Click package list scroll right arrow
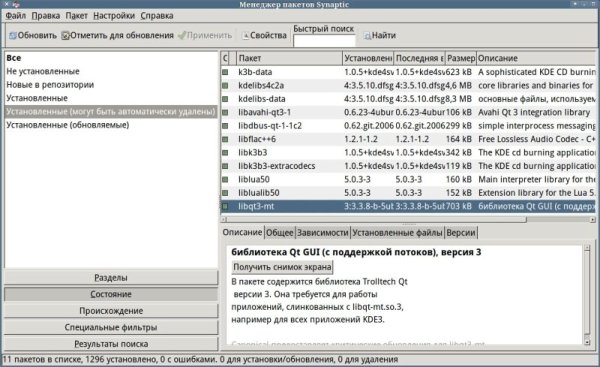The width and height of the screenshot is (600, 367). click(x=592, y=220)
